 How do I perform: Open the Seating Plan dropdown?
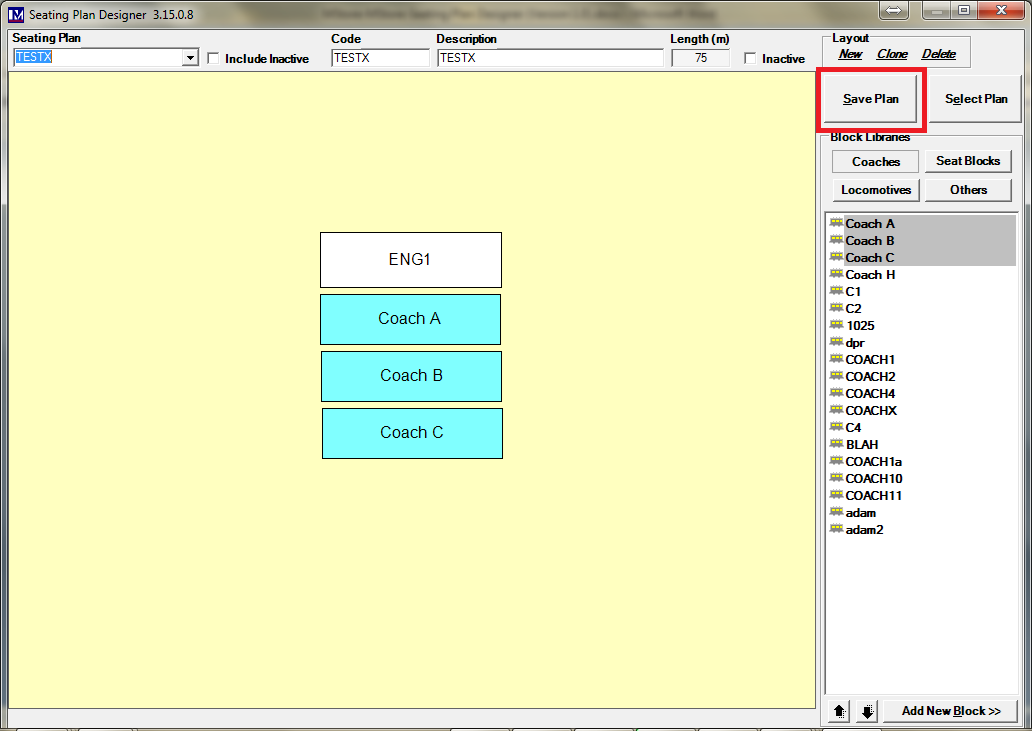pos(190,58)
